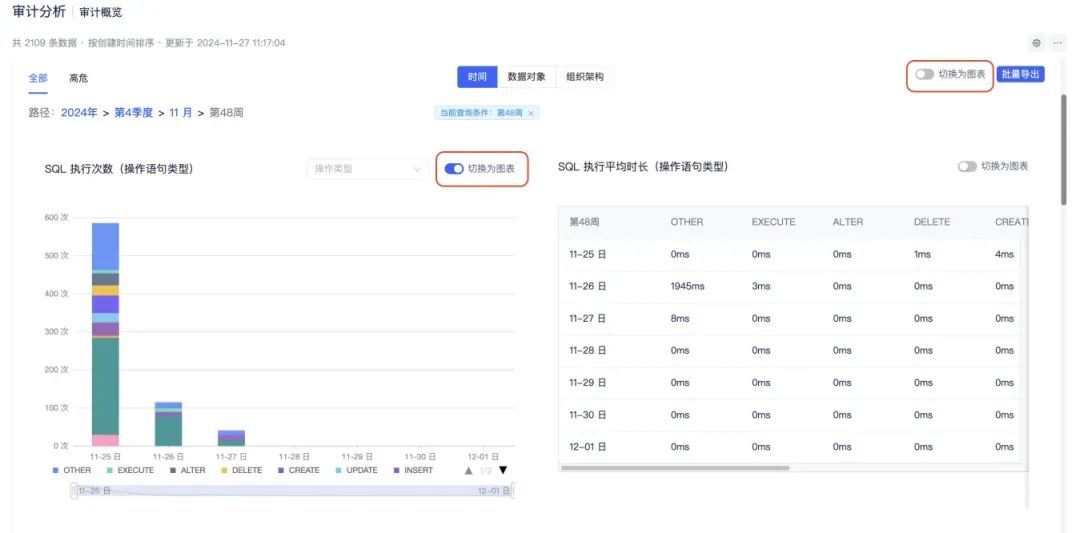
Task: Select the 组织架构 dimension tab
Action: coord(585,77)
